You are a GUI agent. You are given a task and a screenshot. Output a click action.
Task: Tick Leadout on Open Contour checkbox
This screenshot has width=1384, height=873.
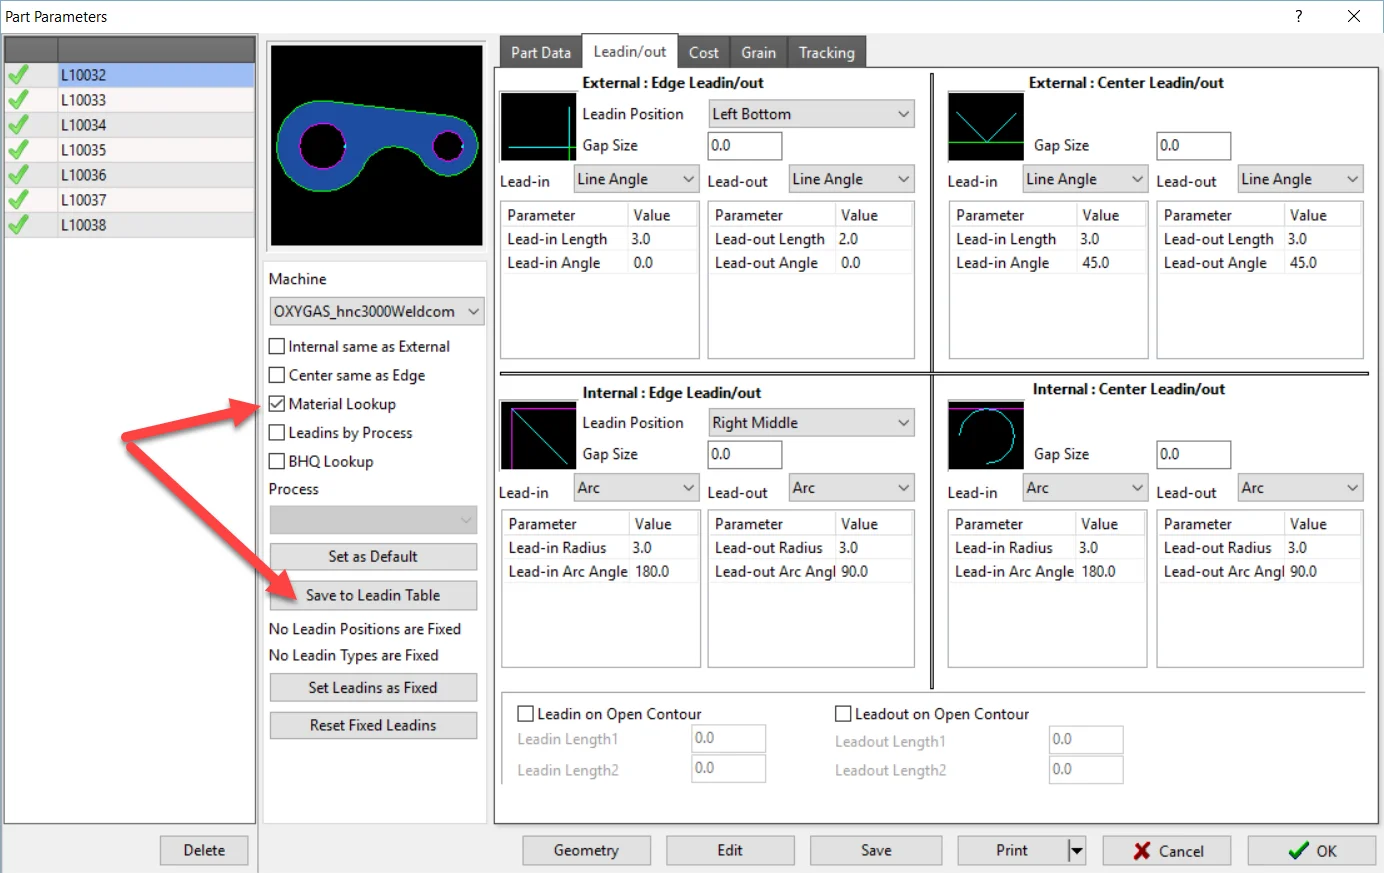tap(843, 714)
